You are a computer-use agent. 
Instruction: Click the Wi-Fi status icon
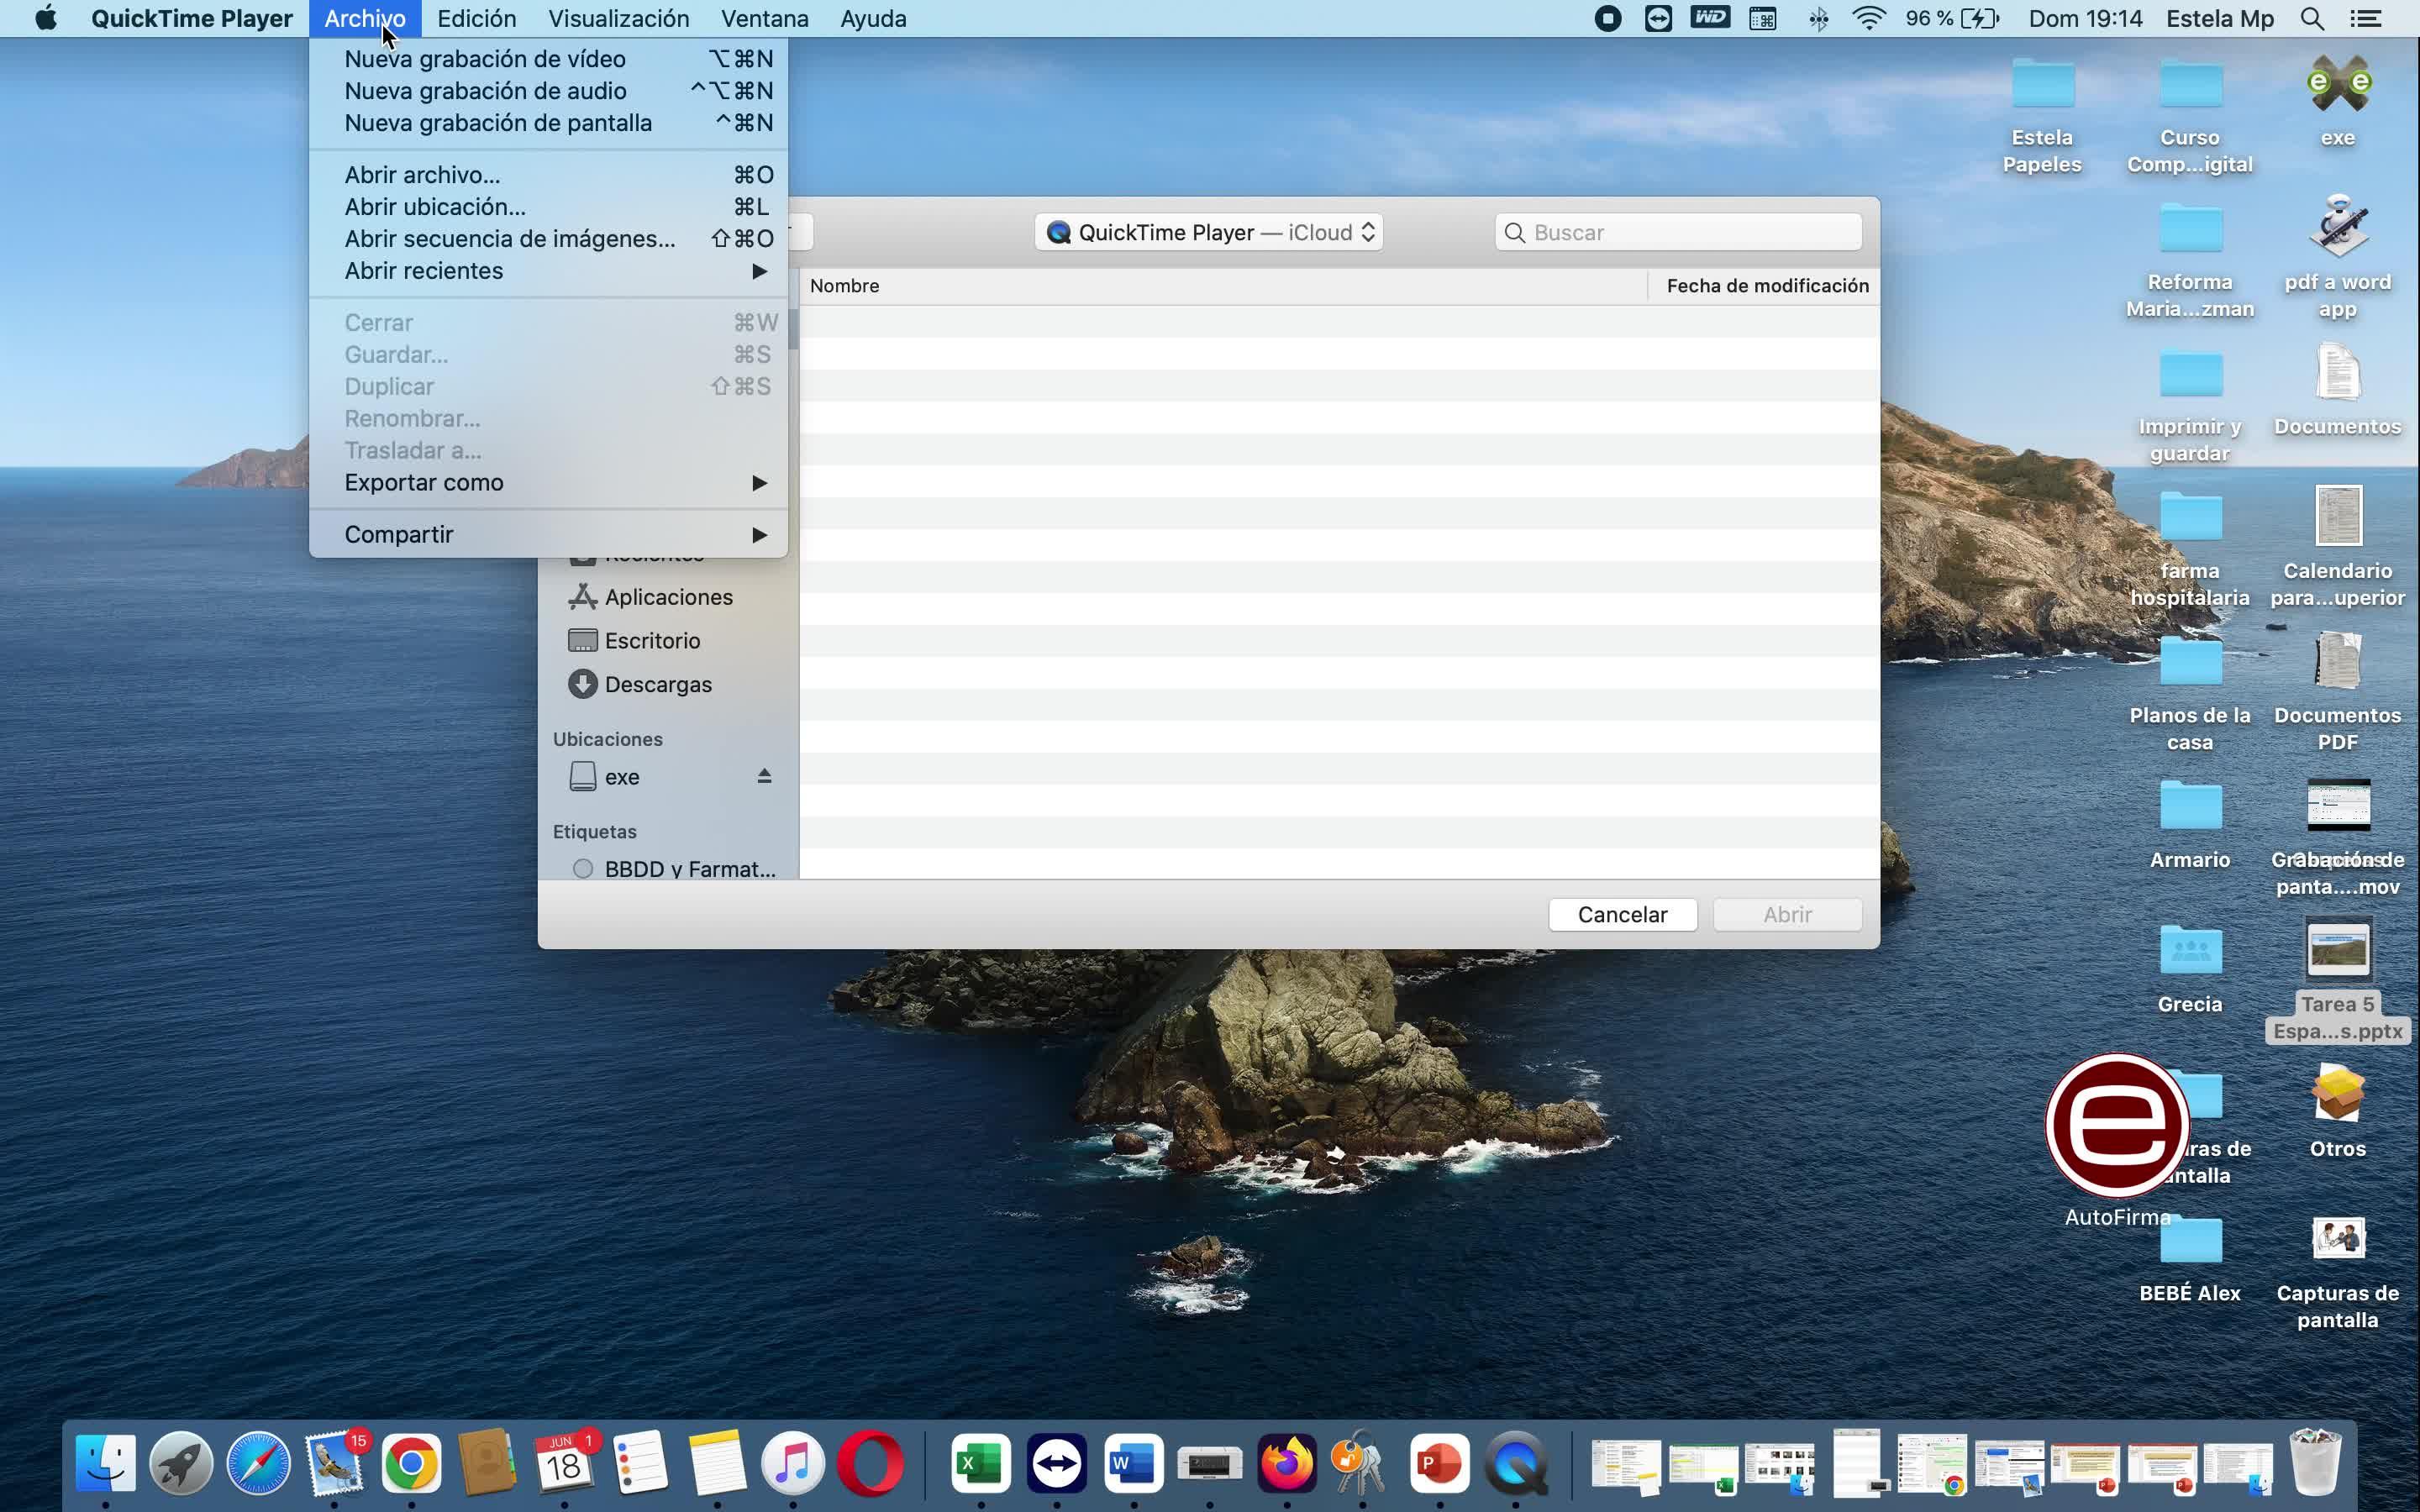pos(1868,19)
